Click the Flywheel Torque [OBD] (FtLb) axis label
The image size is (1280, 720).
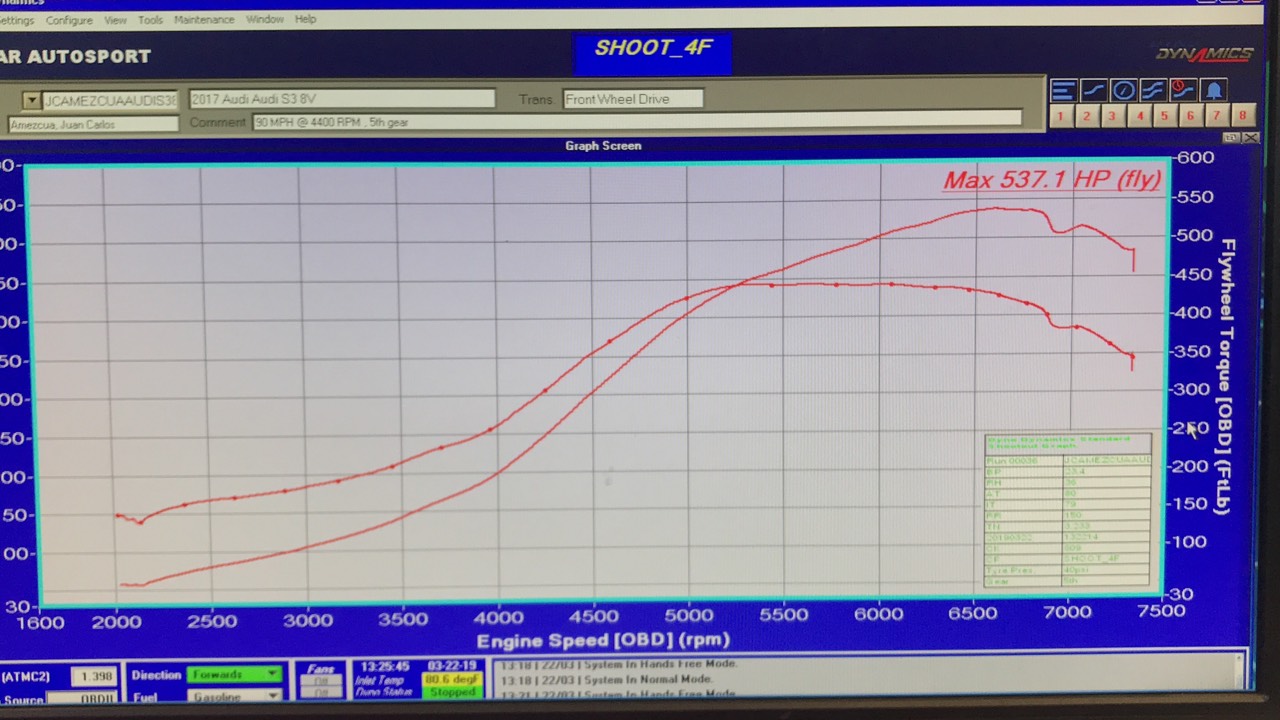point(1227,377)
